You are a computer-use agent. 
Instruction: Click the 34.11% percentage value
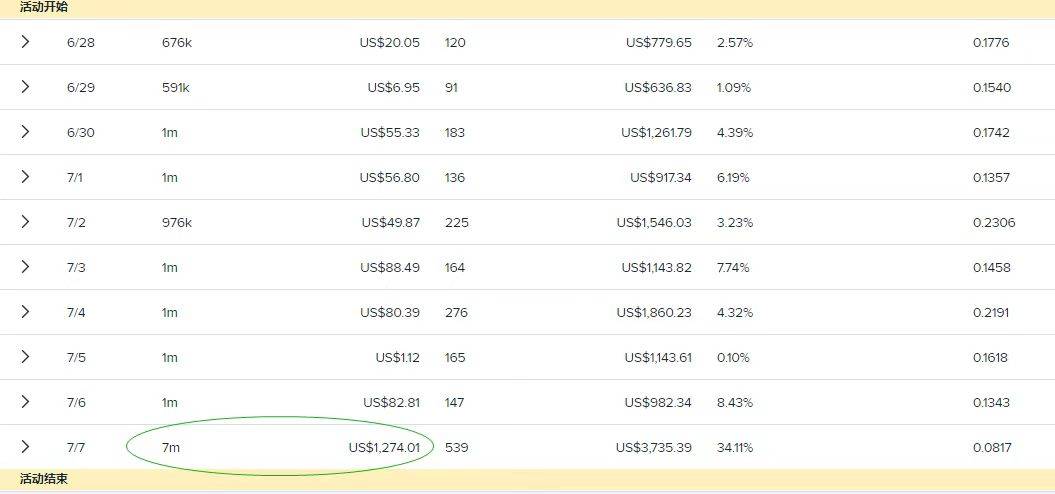tap(735, 448)
